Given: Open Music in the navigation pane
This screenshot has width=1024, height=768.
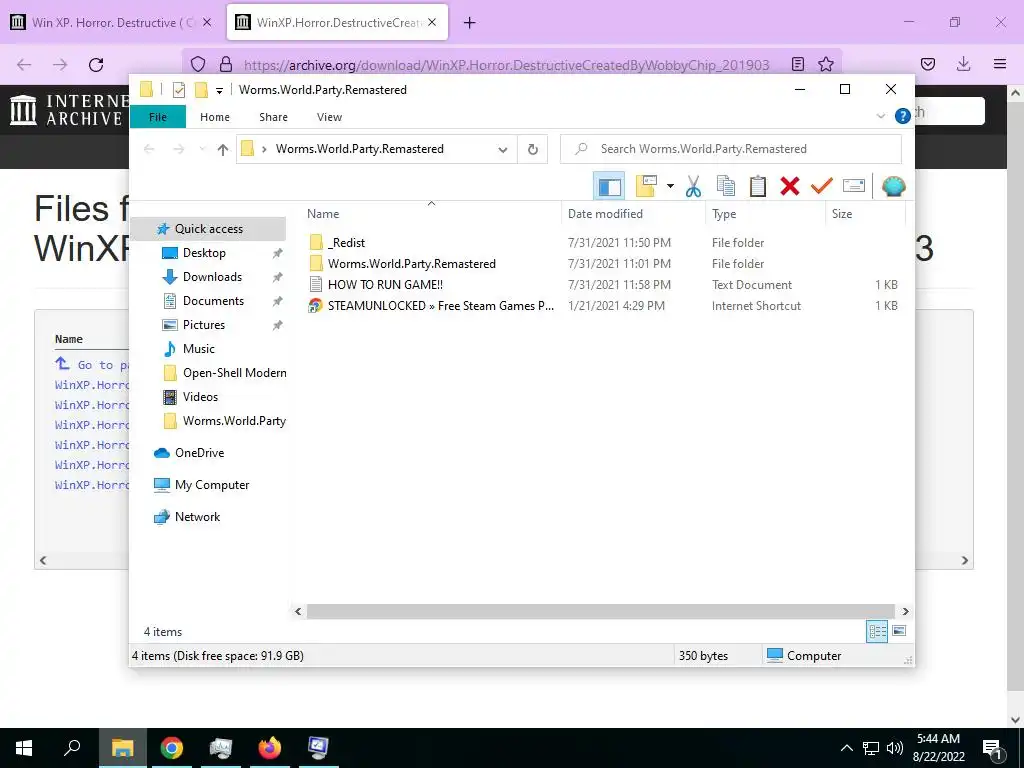Looking at the screenshot, I should [198, 349].
